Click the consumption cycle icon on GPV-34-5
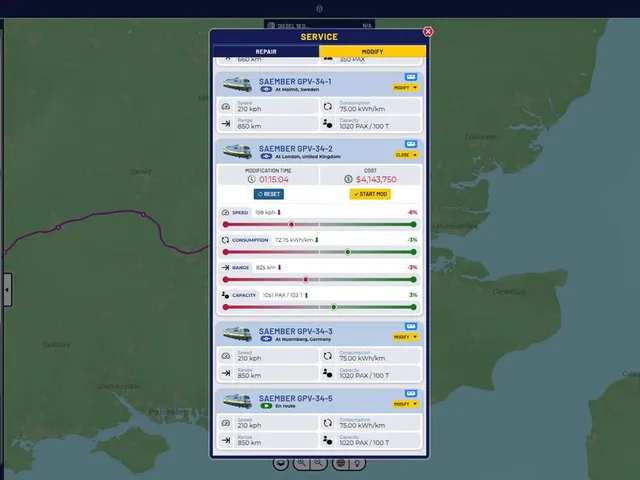This screenshot has width=640, height=480. 328,423
